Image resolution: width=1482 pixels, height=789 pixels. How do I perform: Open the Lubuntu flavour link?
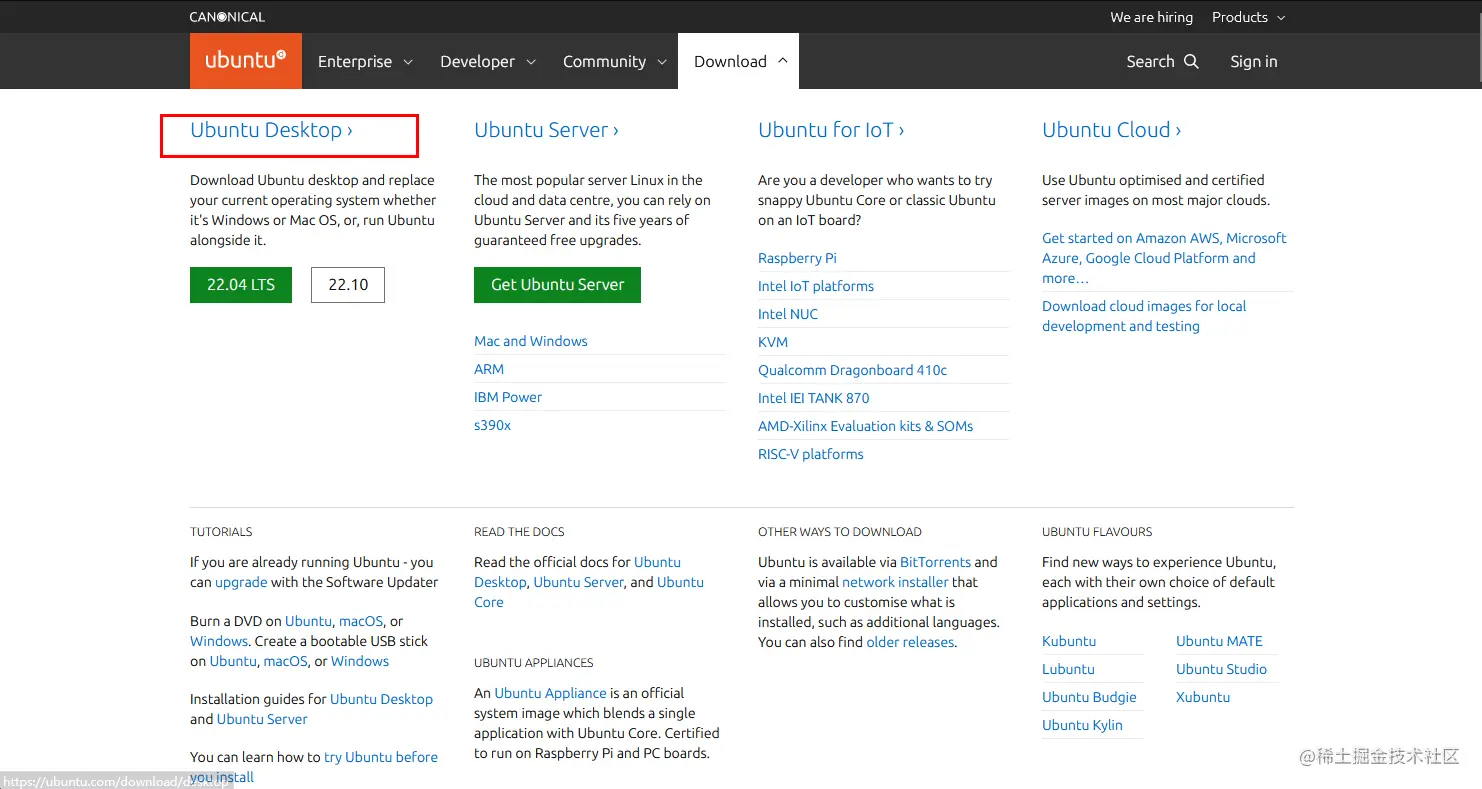click(1068, 669)
